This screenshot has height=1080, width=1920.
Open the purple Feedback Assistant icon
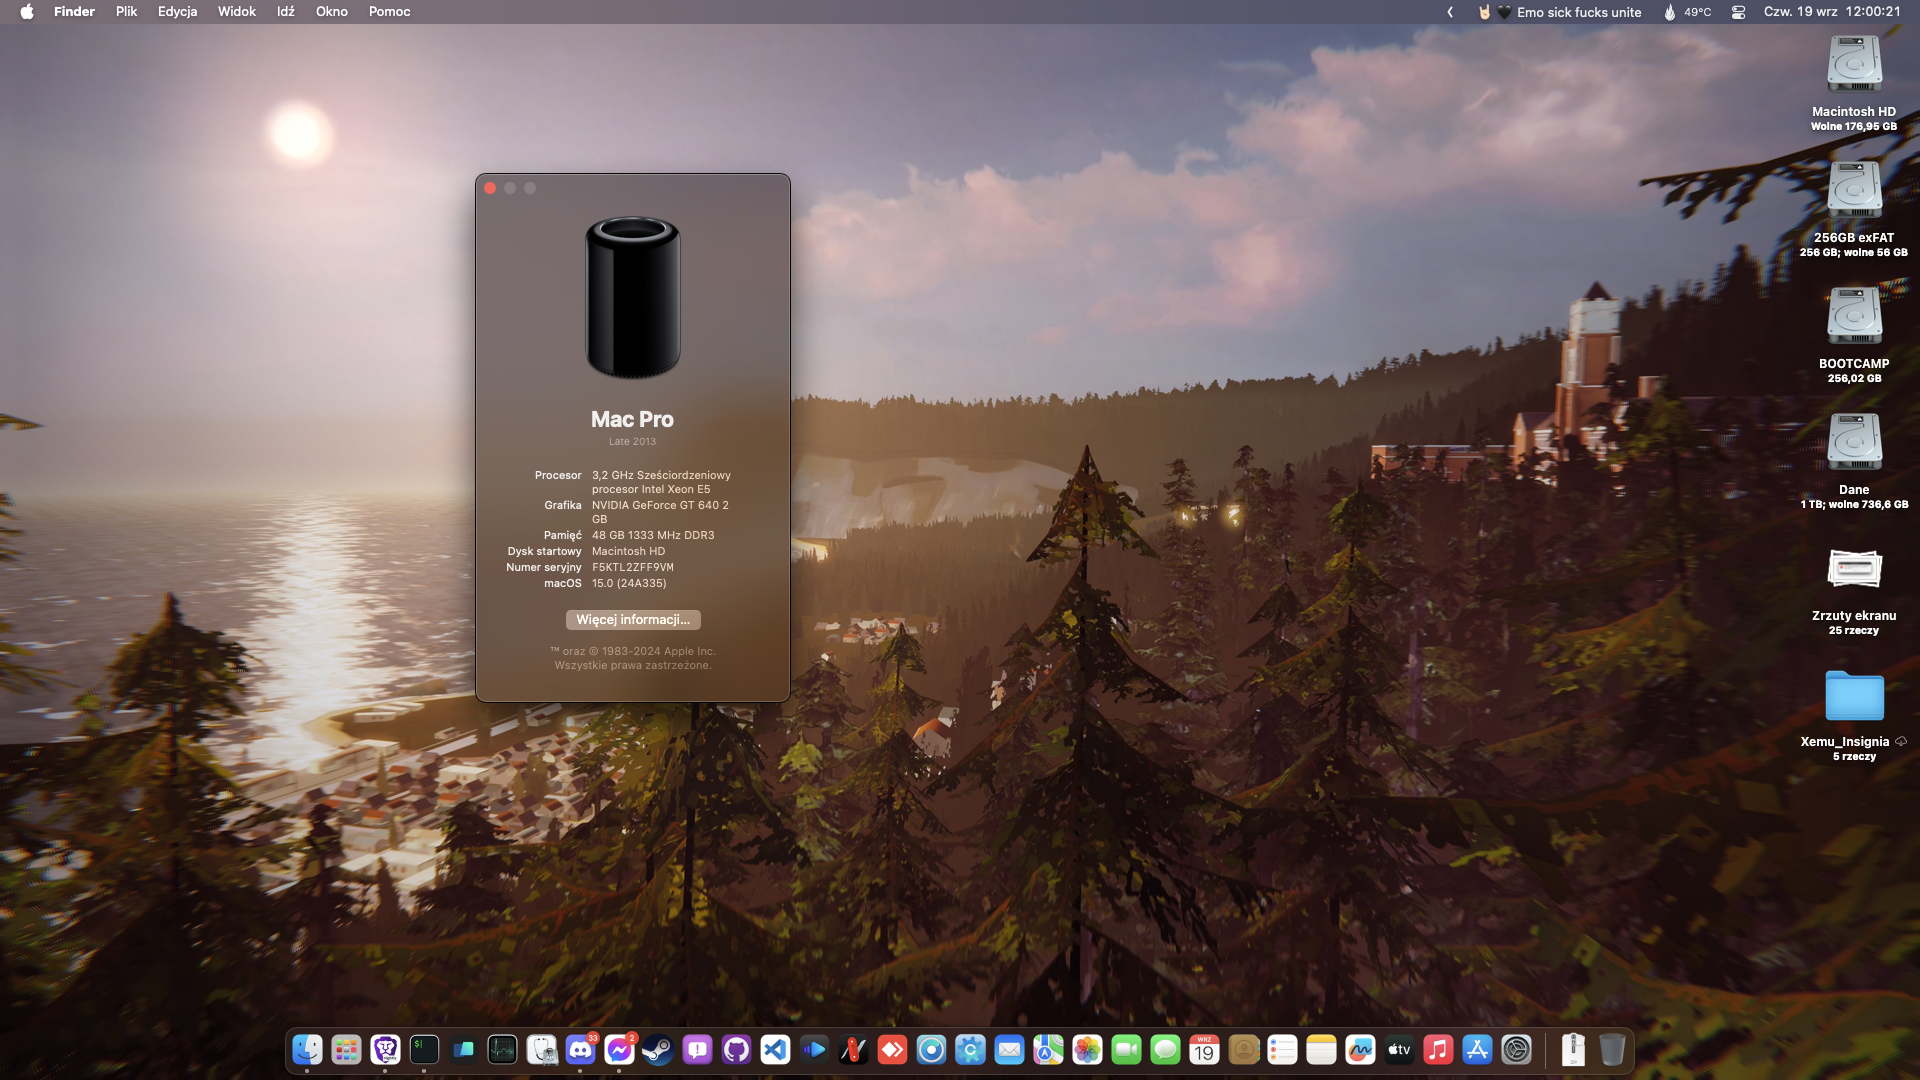(x=697, y=1049)
